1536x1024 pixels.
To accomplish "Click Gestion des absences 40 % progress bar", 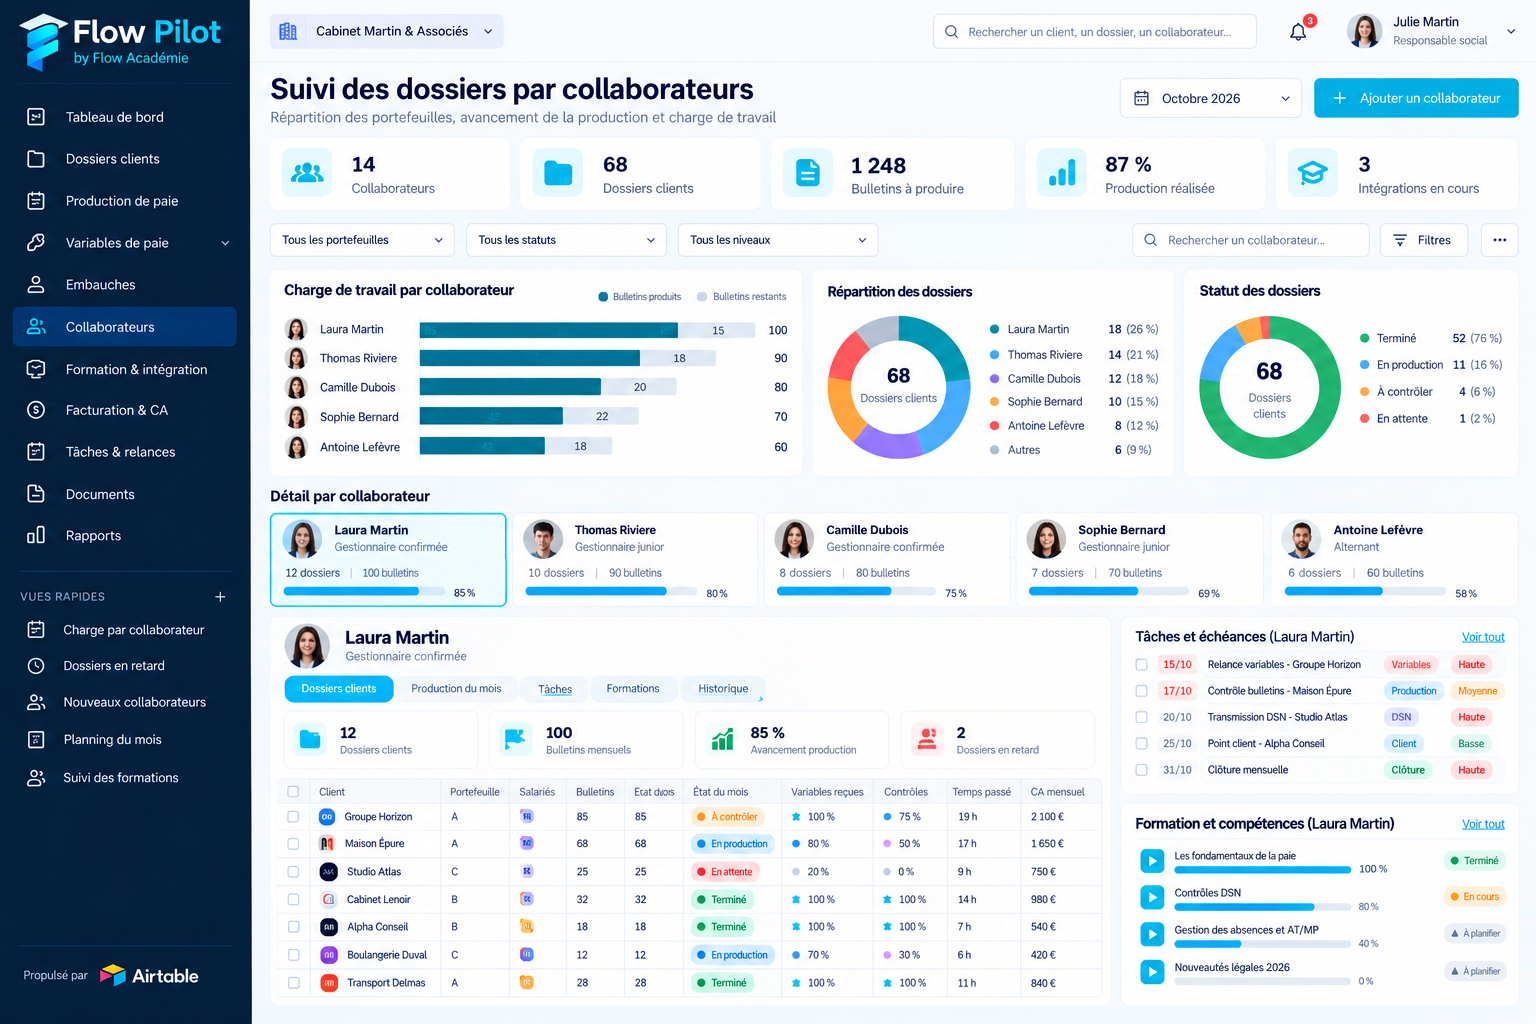I will [1262, 944].
